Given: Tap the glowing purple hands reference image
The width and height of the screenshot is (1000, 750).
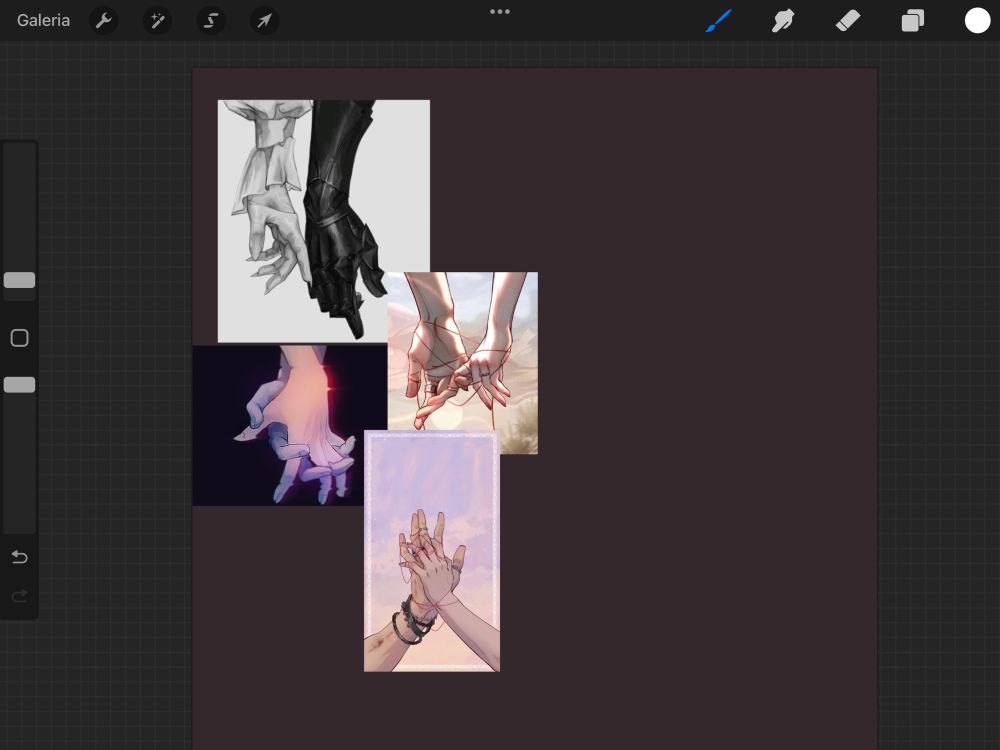Looking at the screenshot, I should (x=279, y=425).
